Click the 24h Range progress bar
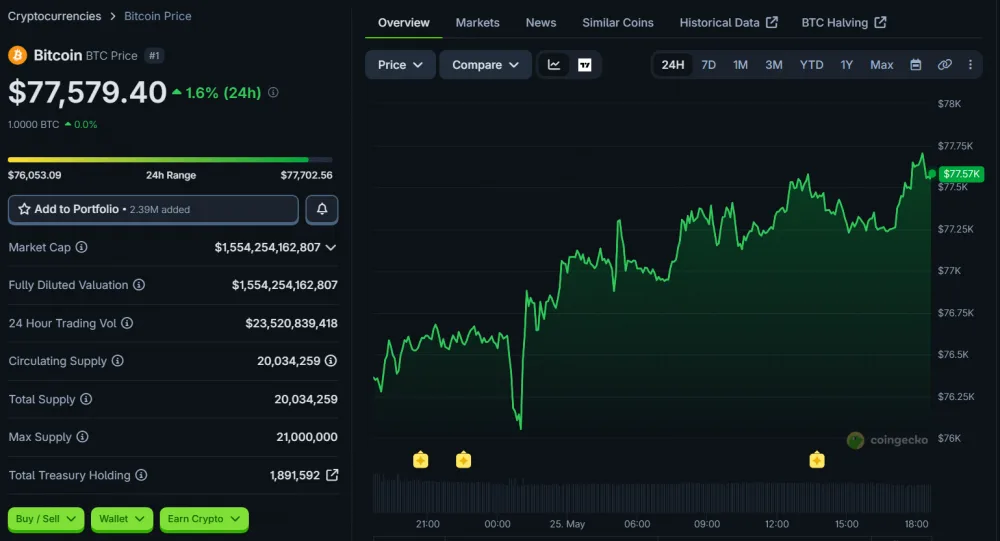Screen dimensions: 1000x541 [x=170, y=159]
